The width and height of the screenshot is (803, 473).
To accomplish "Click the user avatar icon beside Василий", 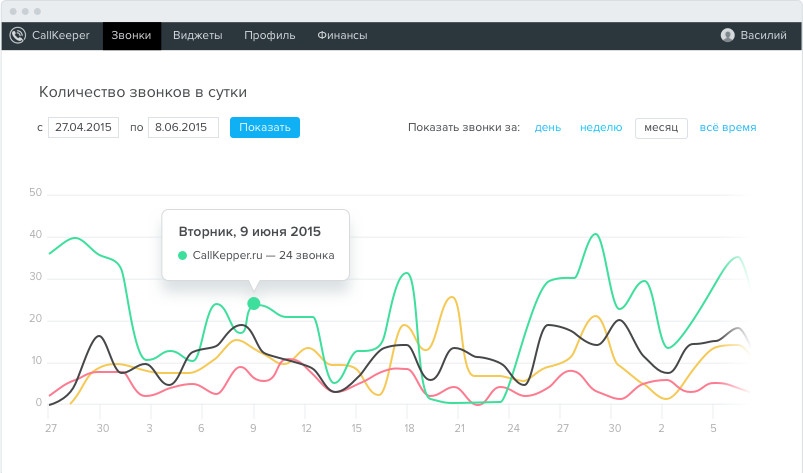I will (727, 35).
